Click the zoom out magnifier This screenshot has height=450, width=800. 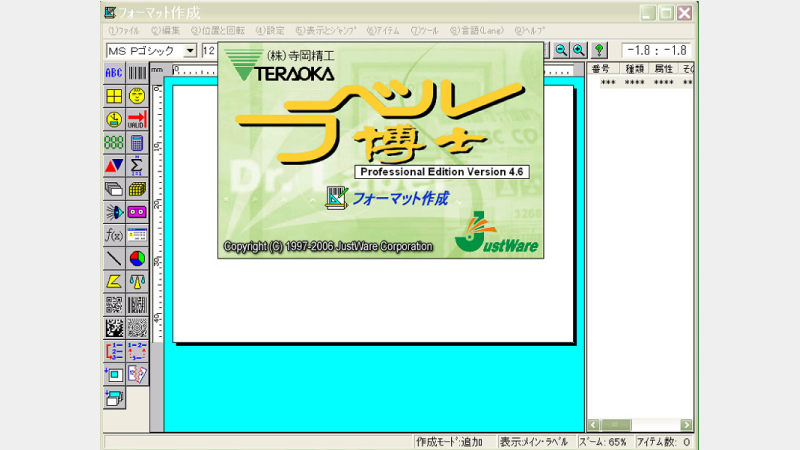tap(561, 50)
